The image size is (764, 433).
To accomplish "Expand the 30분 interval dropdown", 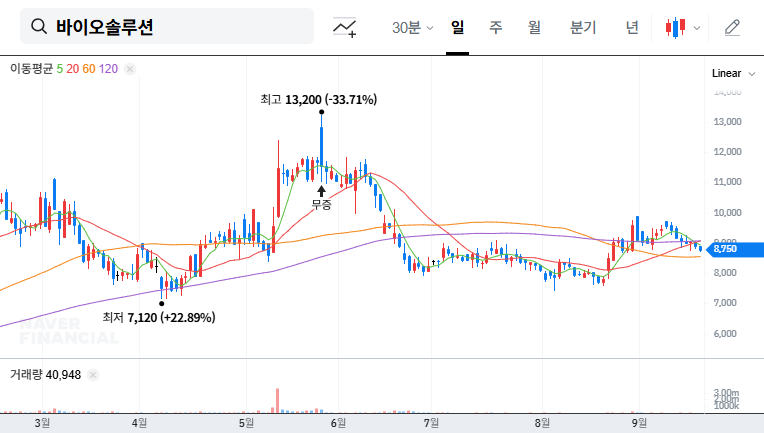I will pyautogui.click(x=412, y=28).
